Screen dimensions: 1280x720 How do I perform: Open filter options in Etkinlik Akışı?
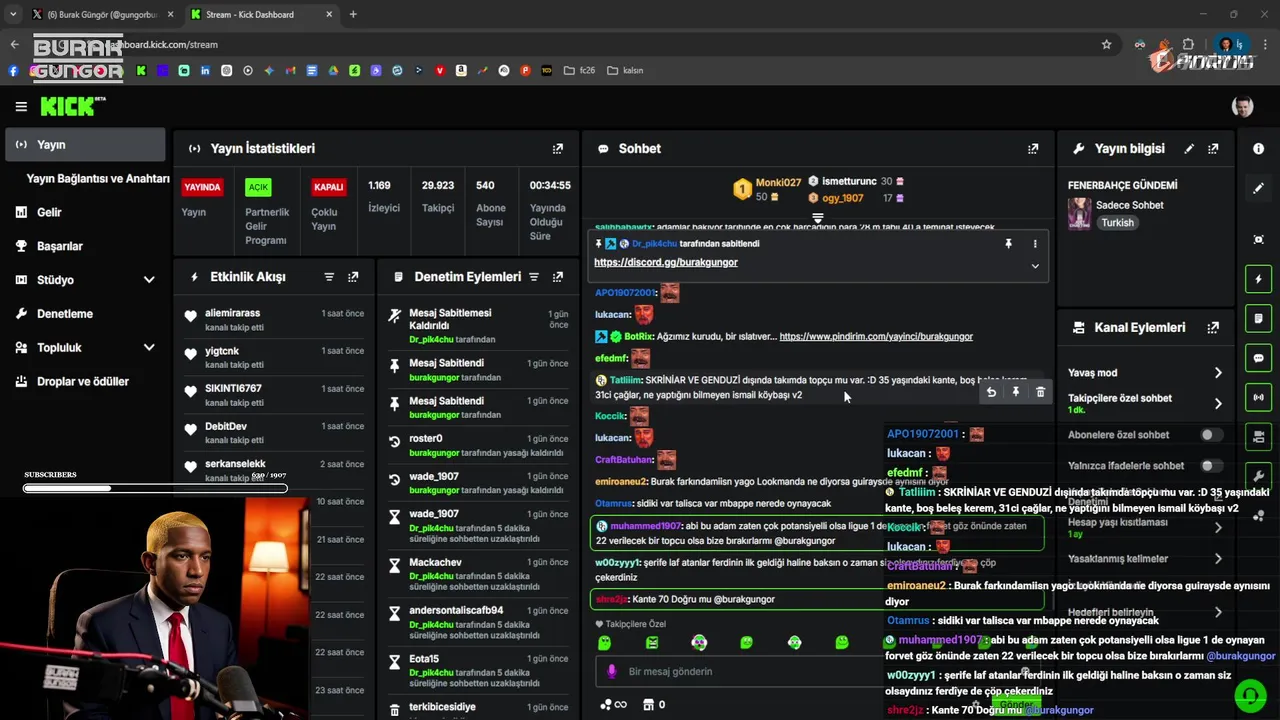[329, 277]
